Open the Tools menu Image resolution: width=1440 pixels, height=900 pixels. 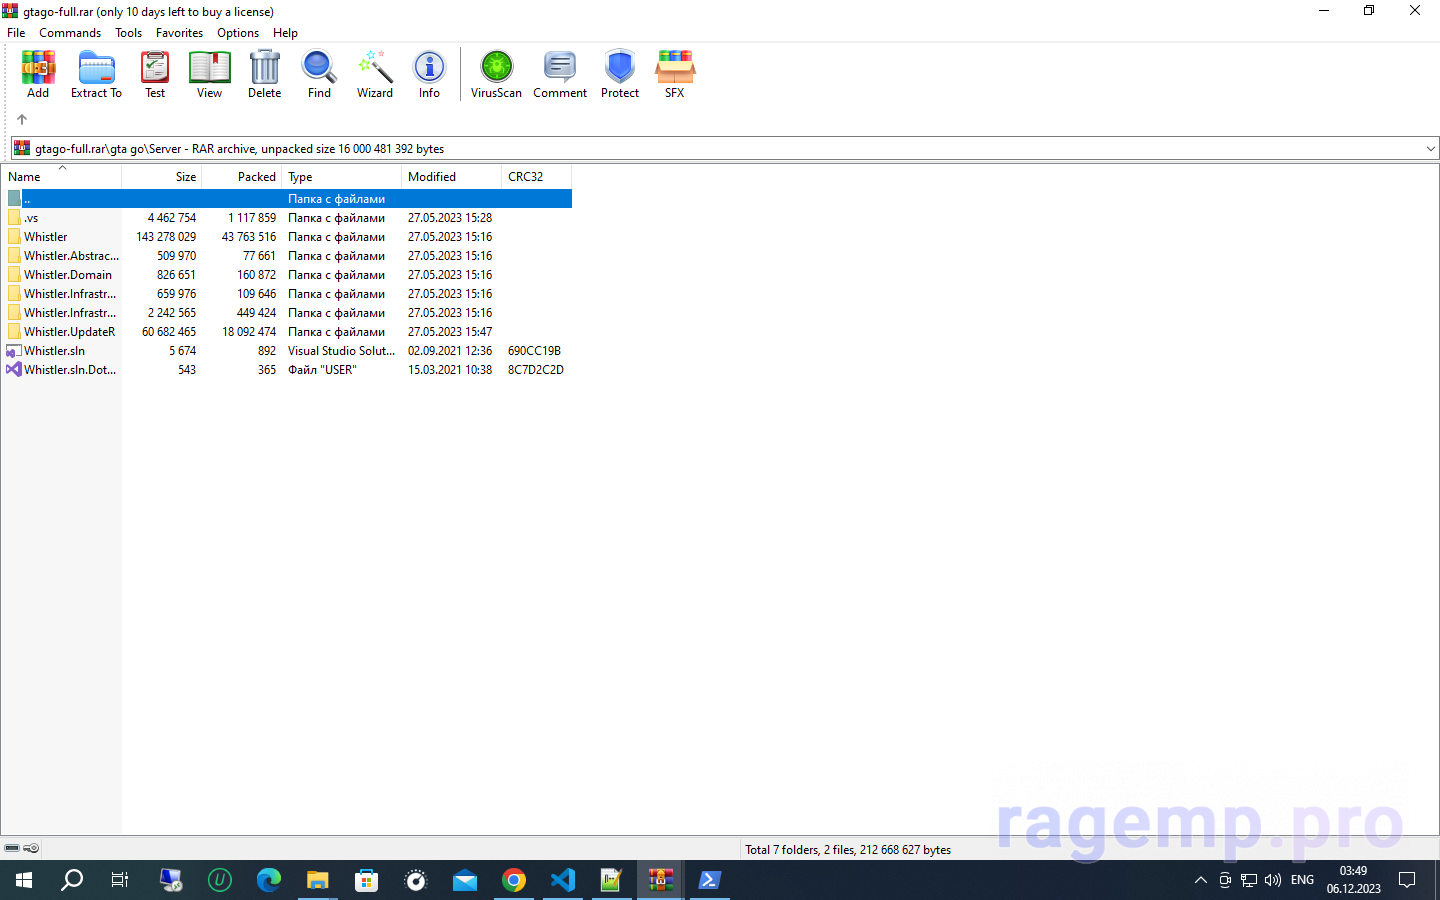[x=128, y=33]
